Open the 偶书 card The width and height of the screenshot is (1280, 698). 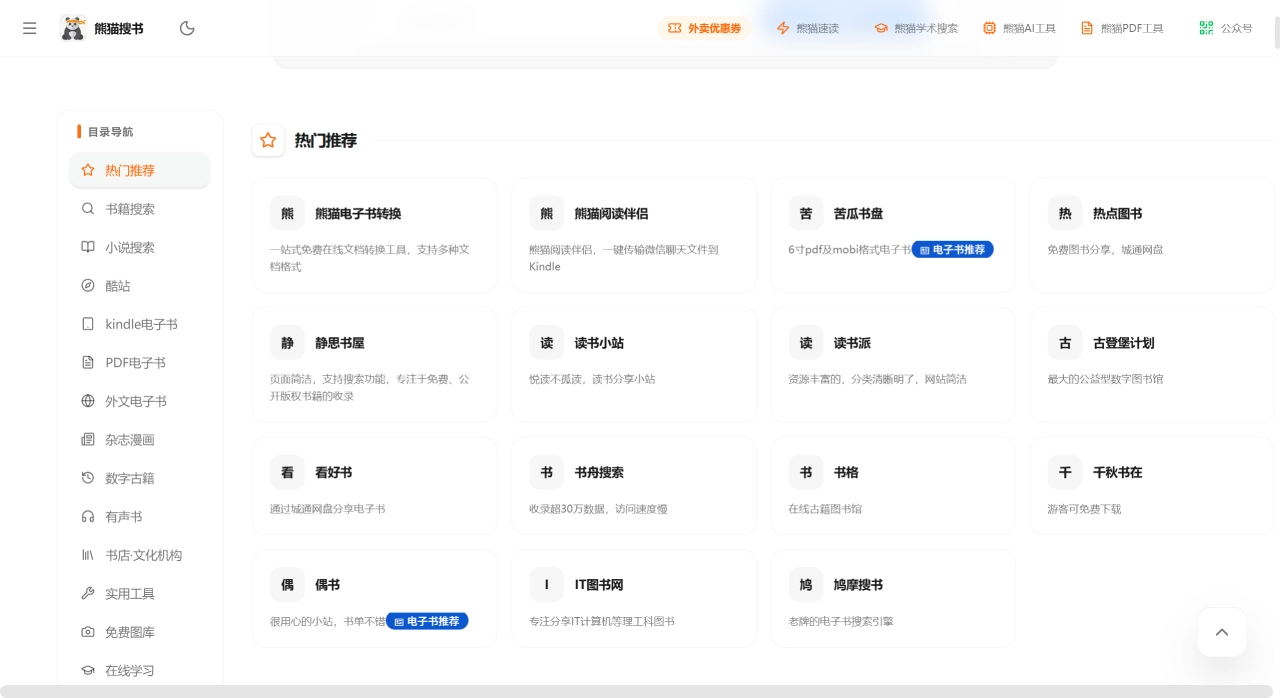375,599
